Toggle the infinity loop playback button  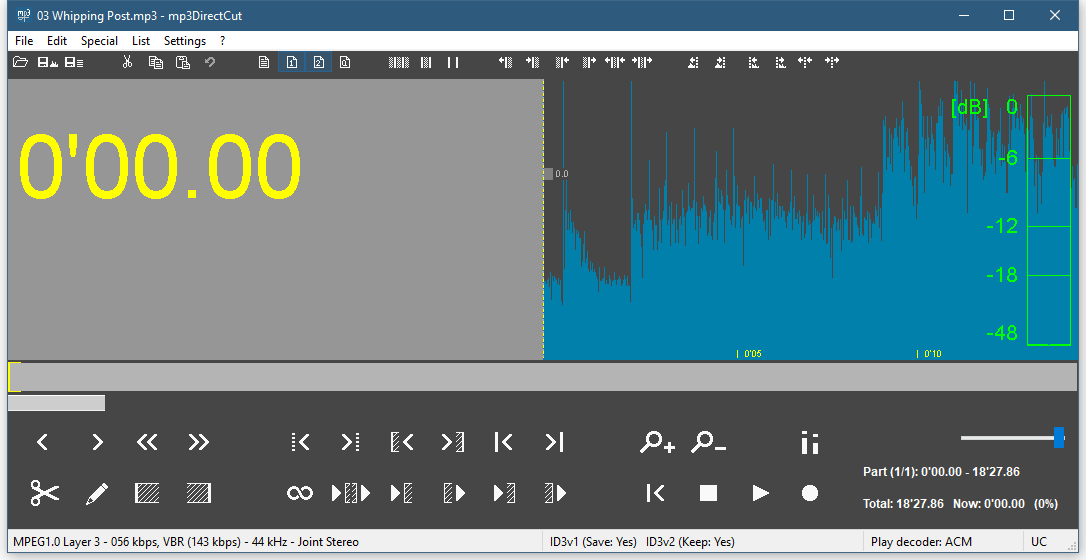click(299, 493)
